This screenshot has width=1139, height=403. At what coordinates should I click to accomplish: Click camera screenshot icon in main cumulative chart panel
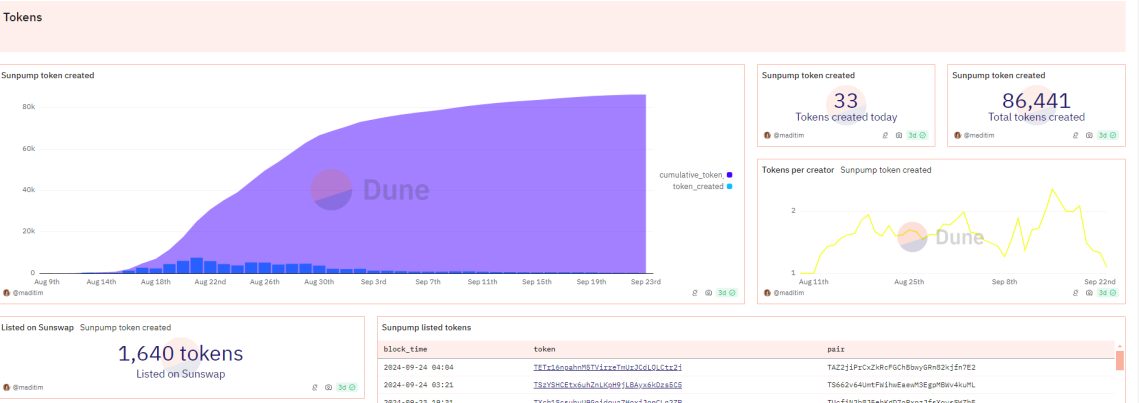(x=708, y=293)
